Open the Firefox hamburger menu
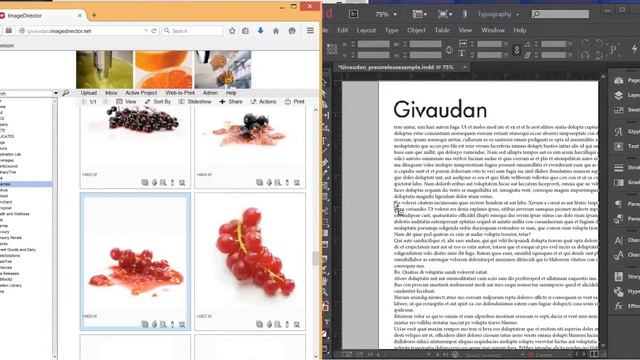 (x=310, y=31)
